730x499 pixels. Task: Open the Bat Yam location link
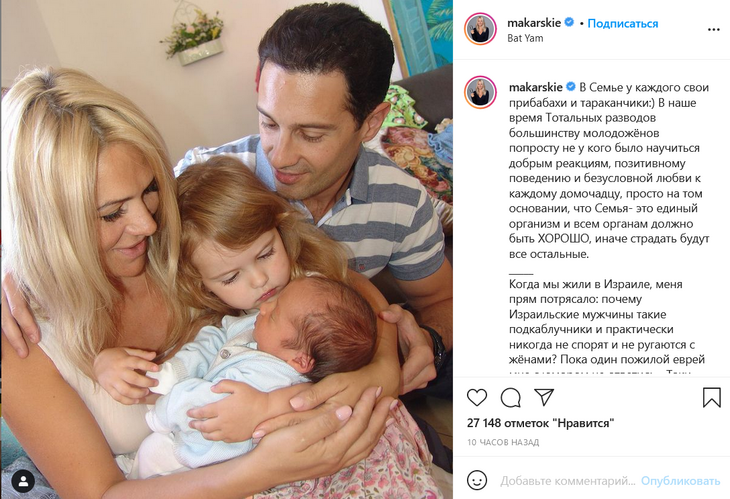click(525, 38)
